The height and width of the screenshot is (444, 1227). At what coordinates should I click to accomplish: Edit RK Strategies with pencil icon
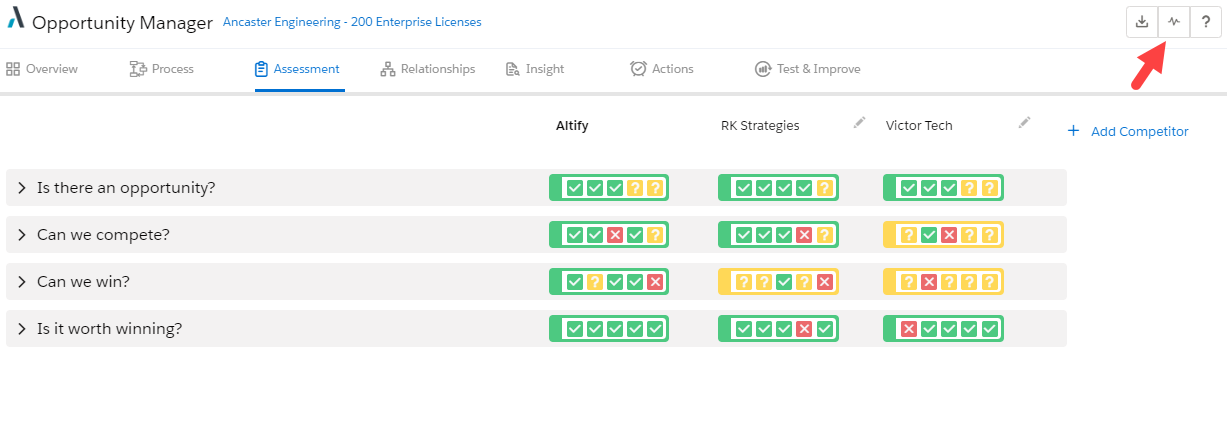pyautogui.click(x=859, y=123)
